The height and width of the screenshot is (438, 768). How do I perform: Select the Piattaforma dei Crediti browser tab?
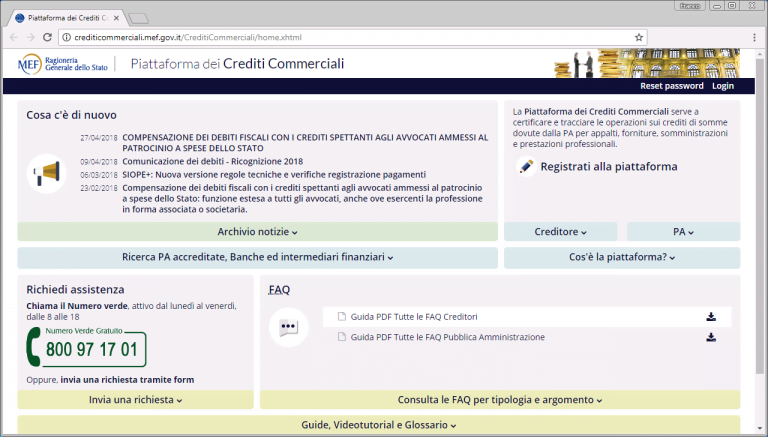(x=67, y=18)
